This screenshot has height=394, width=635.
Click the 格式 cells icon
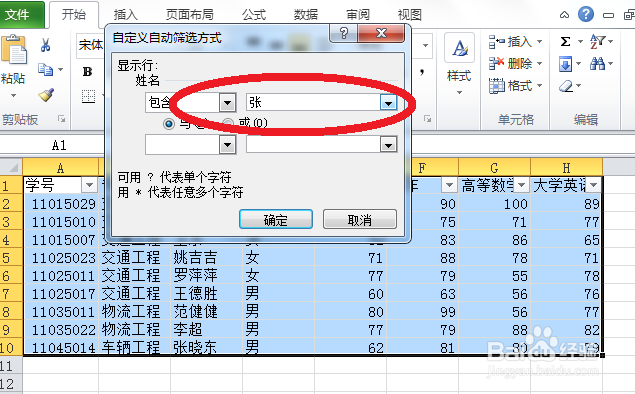coord(496,85)
